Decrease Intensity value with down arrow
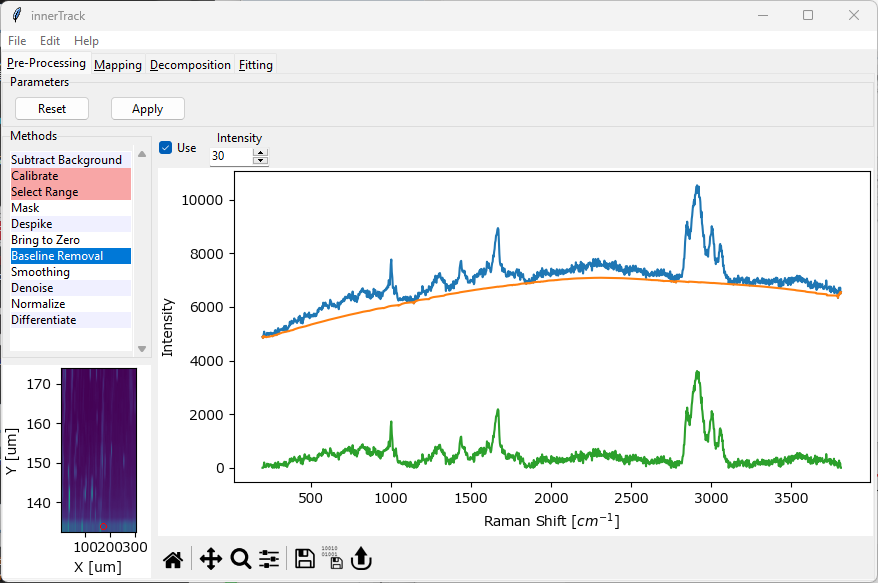Screen dimensions: 878x583 261,160
